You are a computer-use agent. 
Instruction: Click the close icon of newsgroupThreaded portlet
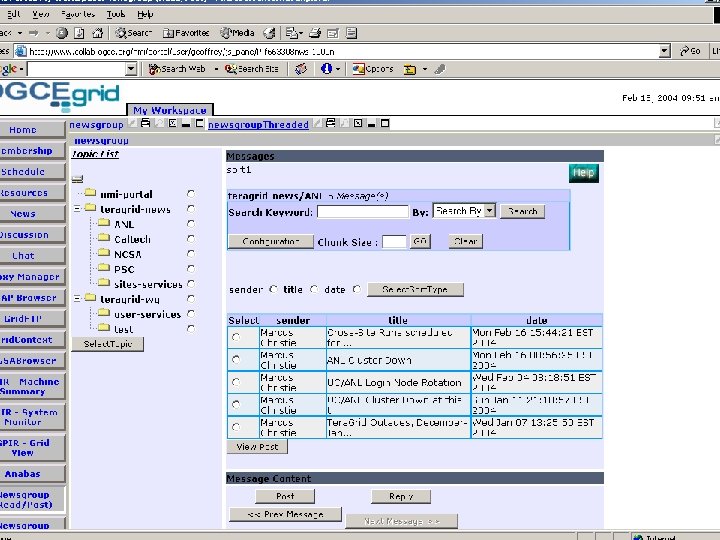click(358, 123)
